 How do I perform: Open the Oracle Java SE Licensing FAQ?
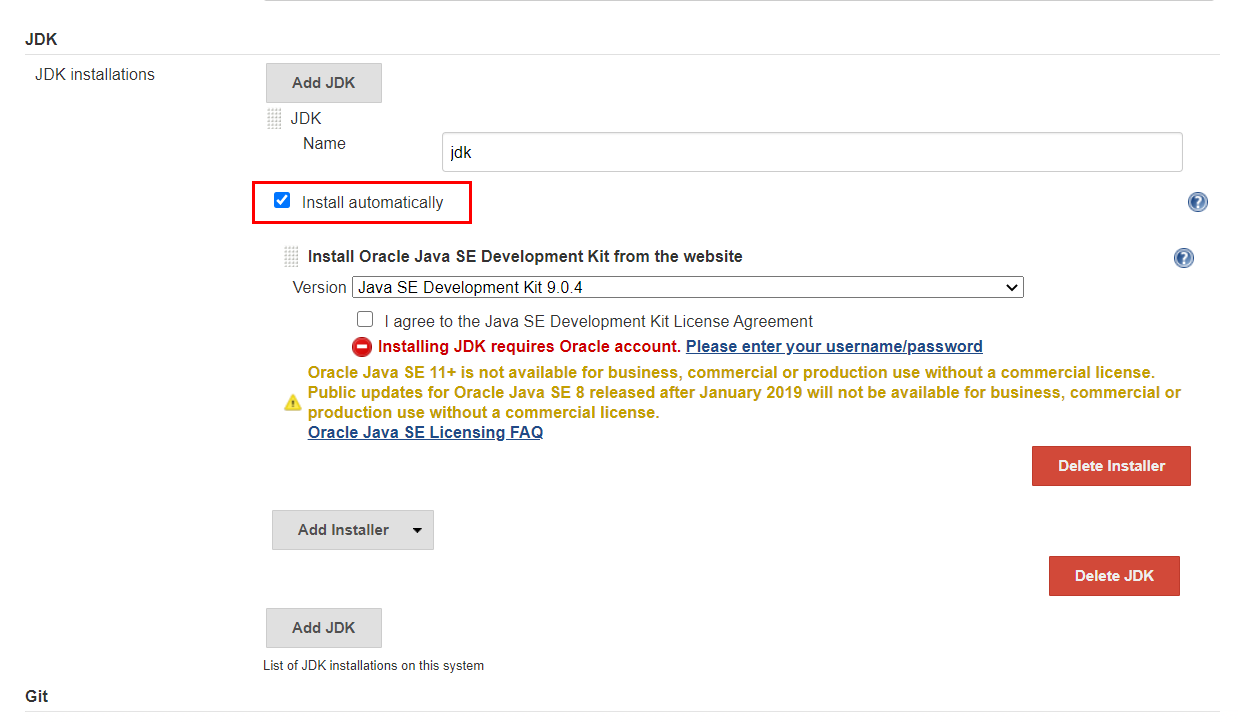[x=425, y=433]
